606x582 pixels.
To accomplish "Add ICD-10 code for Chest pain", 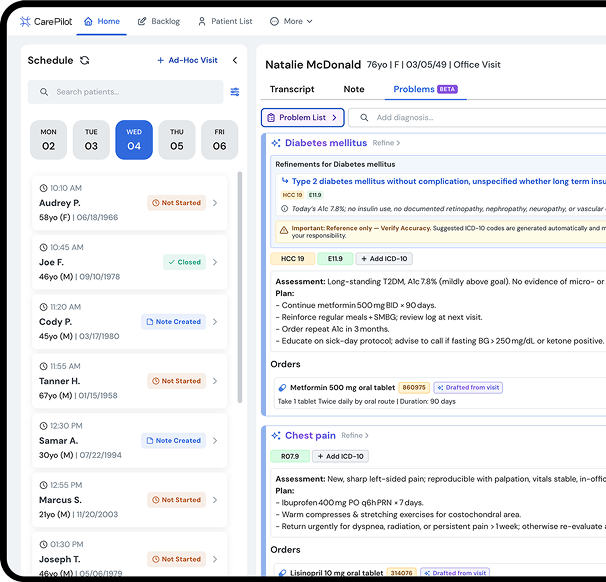I will click(340, 456).
